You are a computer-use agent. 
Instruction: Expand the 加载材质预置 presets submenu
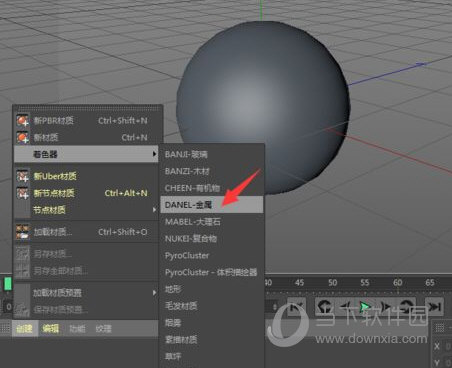tap(86, 293)
